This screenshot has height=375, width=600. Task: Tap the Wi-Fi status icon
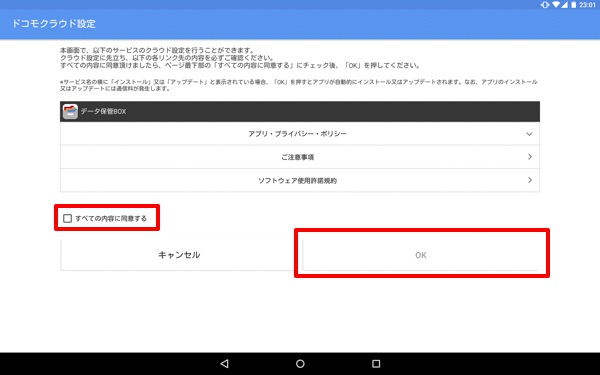click(556, 5)
